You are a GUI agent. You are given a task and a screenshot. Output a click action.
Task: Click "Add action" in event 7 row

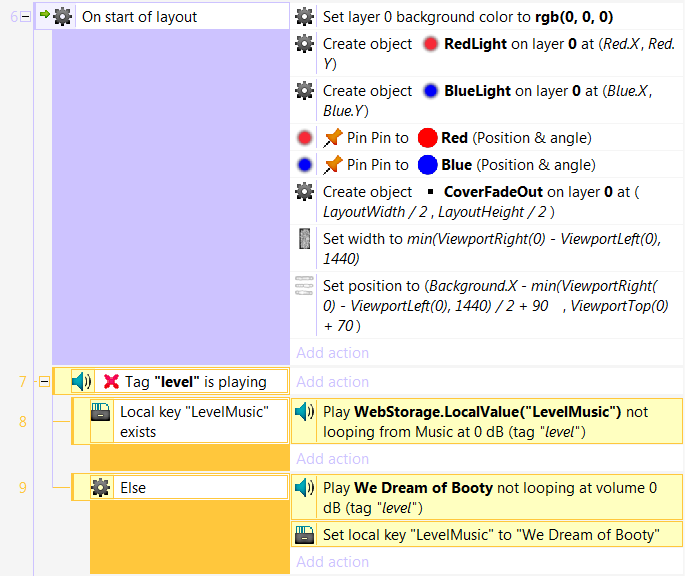pyautogui.click(x=332, y=382)
